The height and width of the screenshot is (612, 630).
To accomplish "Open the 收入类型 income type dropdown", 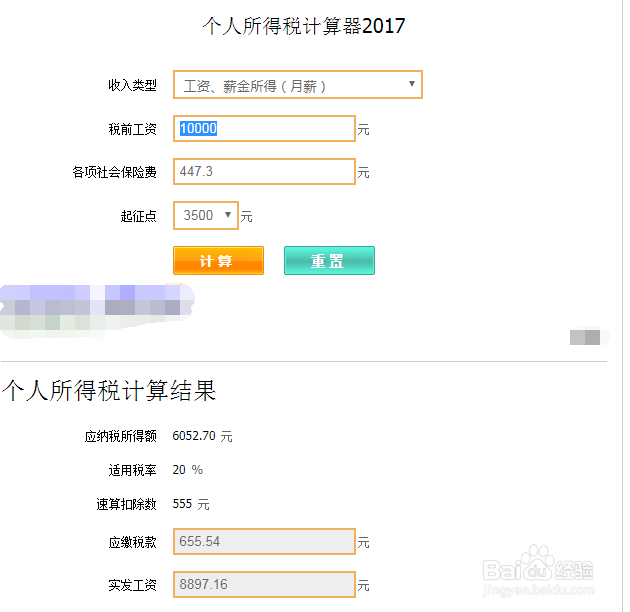I will pos(297,85).
